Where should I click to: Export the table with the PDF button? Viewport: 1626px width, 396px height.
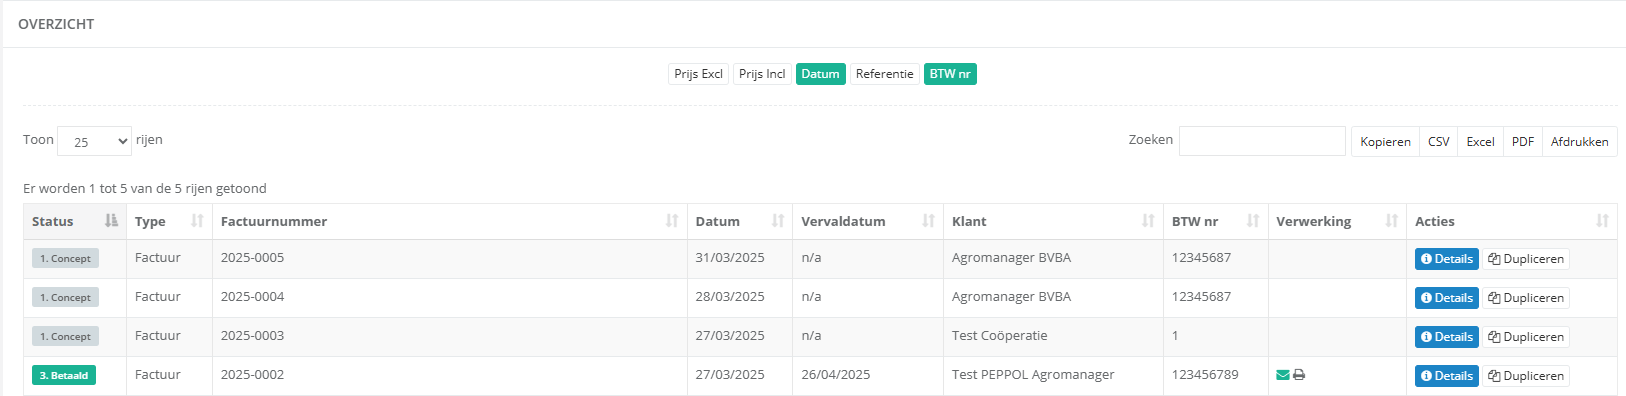click(1523, 142)
